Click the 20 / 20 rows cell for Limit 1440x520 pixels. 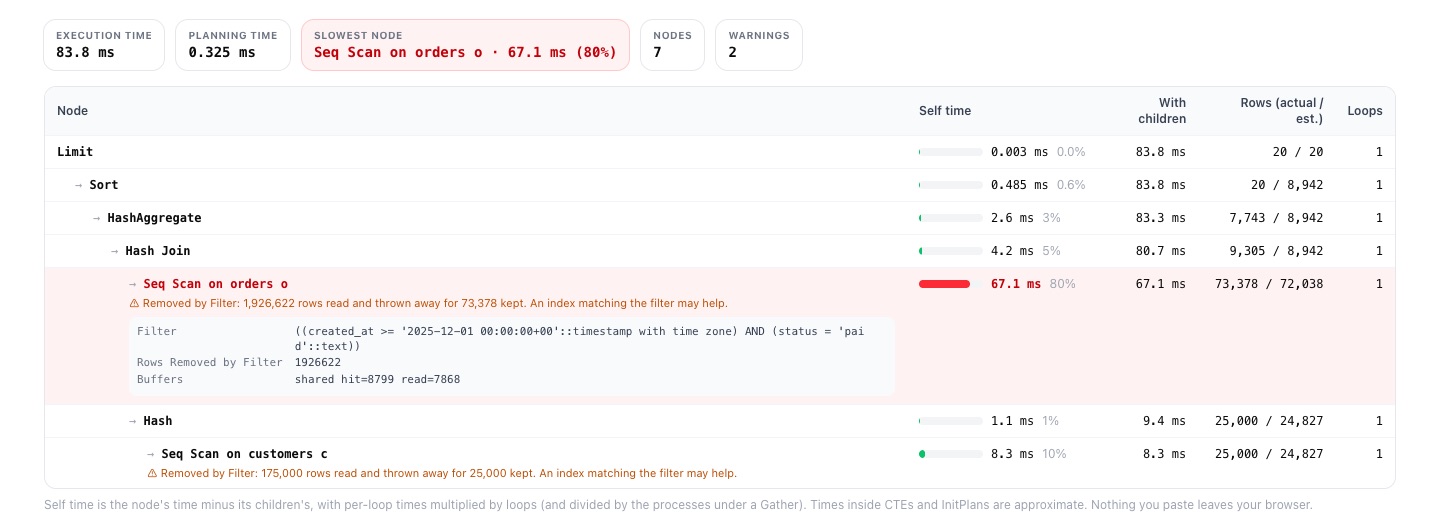coord(1298,152)
